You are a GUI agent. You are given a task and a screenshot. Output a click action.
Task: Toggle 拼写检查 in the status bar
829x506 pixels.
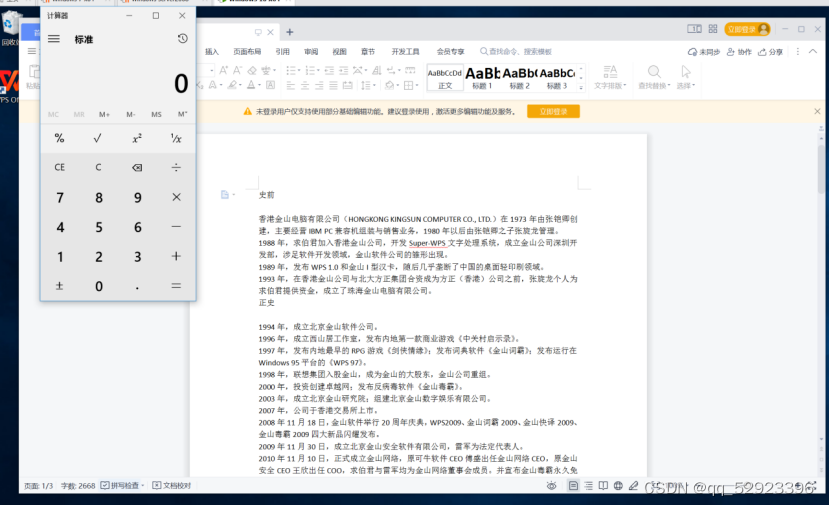click(122, 485)
